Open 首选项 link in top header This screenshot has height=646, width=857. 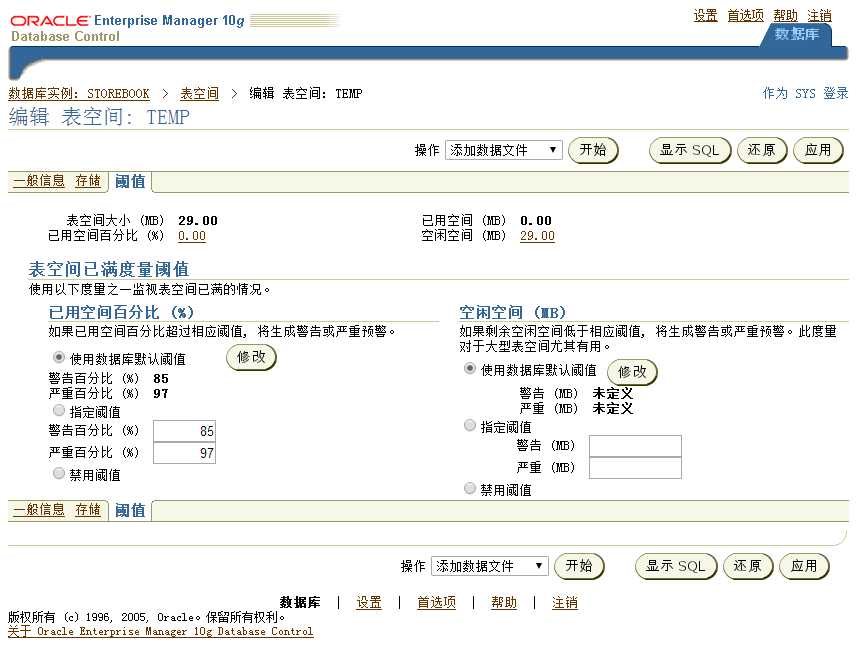tap(746, 16)
